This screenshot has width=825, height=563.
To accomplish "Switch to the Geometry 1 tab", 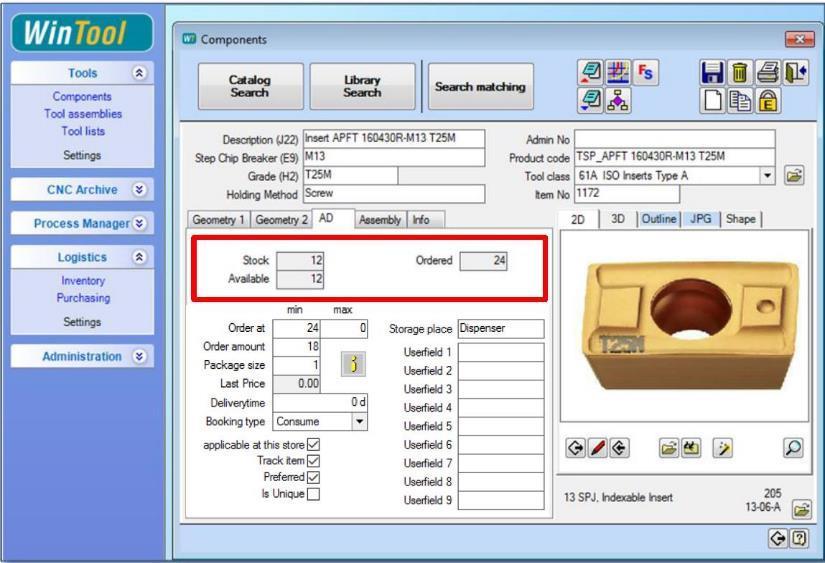I will [218, 219].
